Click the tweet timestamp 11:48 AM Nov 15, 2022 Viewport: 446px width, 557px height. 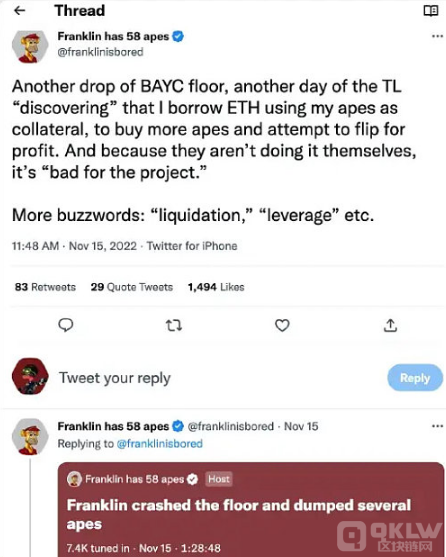74,246
